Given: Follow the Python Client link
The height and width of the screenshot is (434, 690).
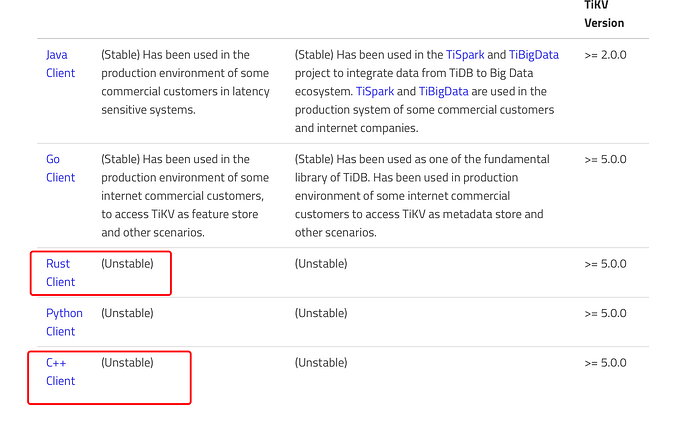Looking at the screenshot, I should (64, 322).
